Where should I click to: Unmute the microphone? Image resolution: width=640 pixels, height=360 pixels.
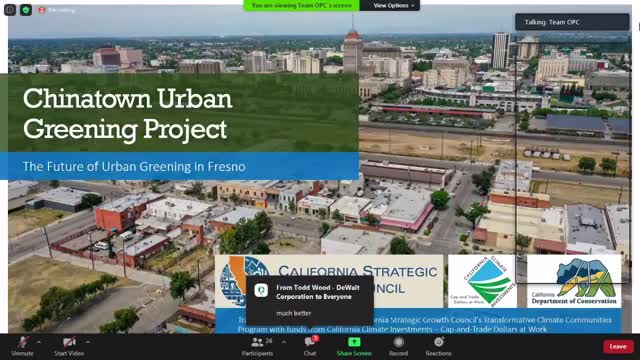click(22, 347)
